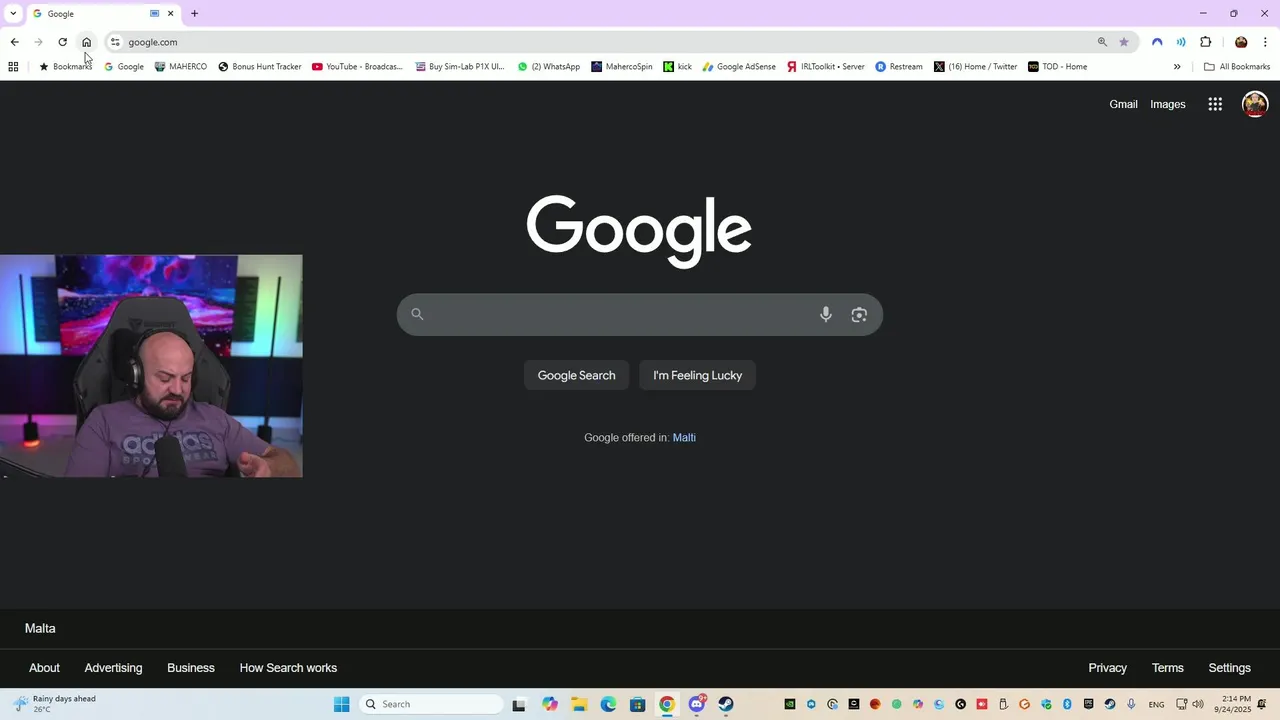Open How Search works link
This screenshot has height=720, width=1280.
click(x=288, y=668)
